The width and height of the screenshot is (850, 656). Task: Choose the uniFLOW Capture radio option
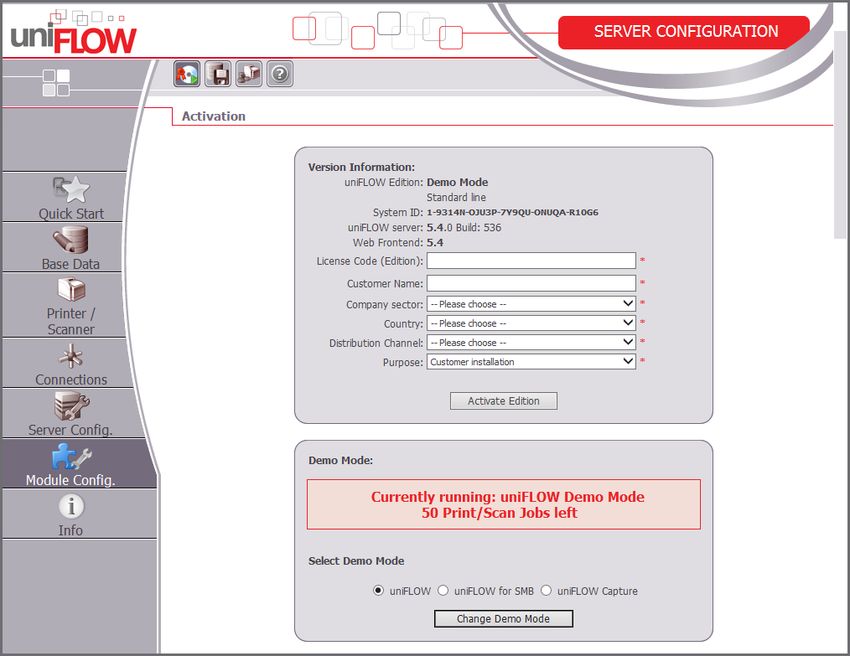[x=546, y=591]
